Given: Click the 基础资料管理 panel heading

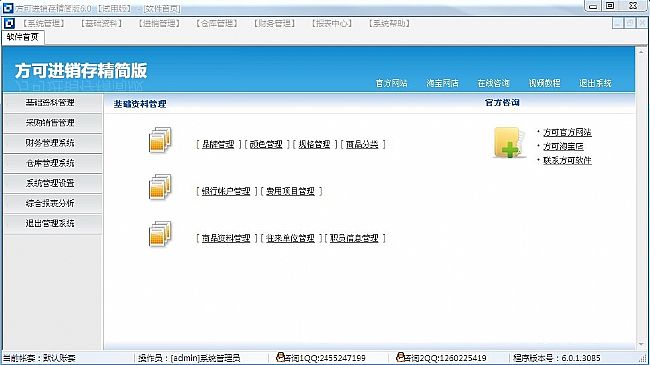Looking at the screenshot, I should [x=140, y=104].
